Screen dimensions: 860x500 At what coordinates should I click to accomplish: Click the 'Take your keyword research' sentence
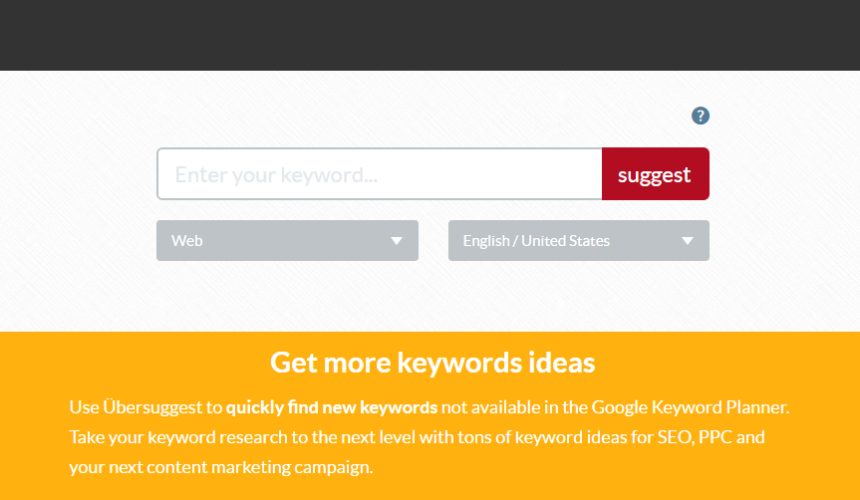coord(178,438)
